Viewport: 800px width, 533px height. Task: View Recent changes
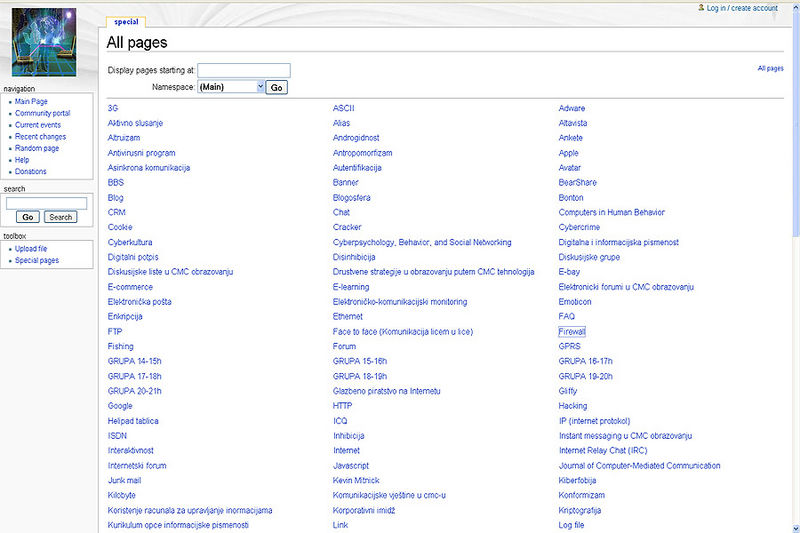coord(40,137)
